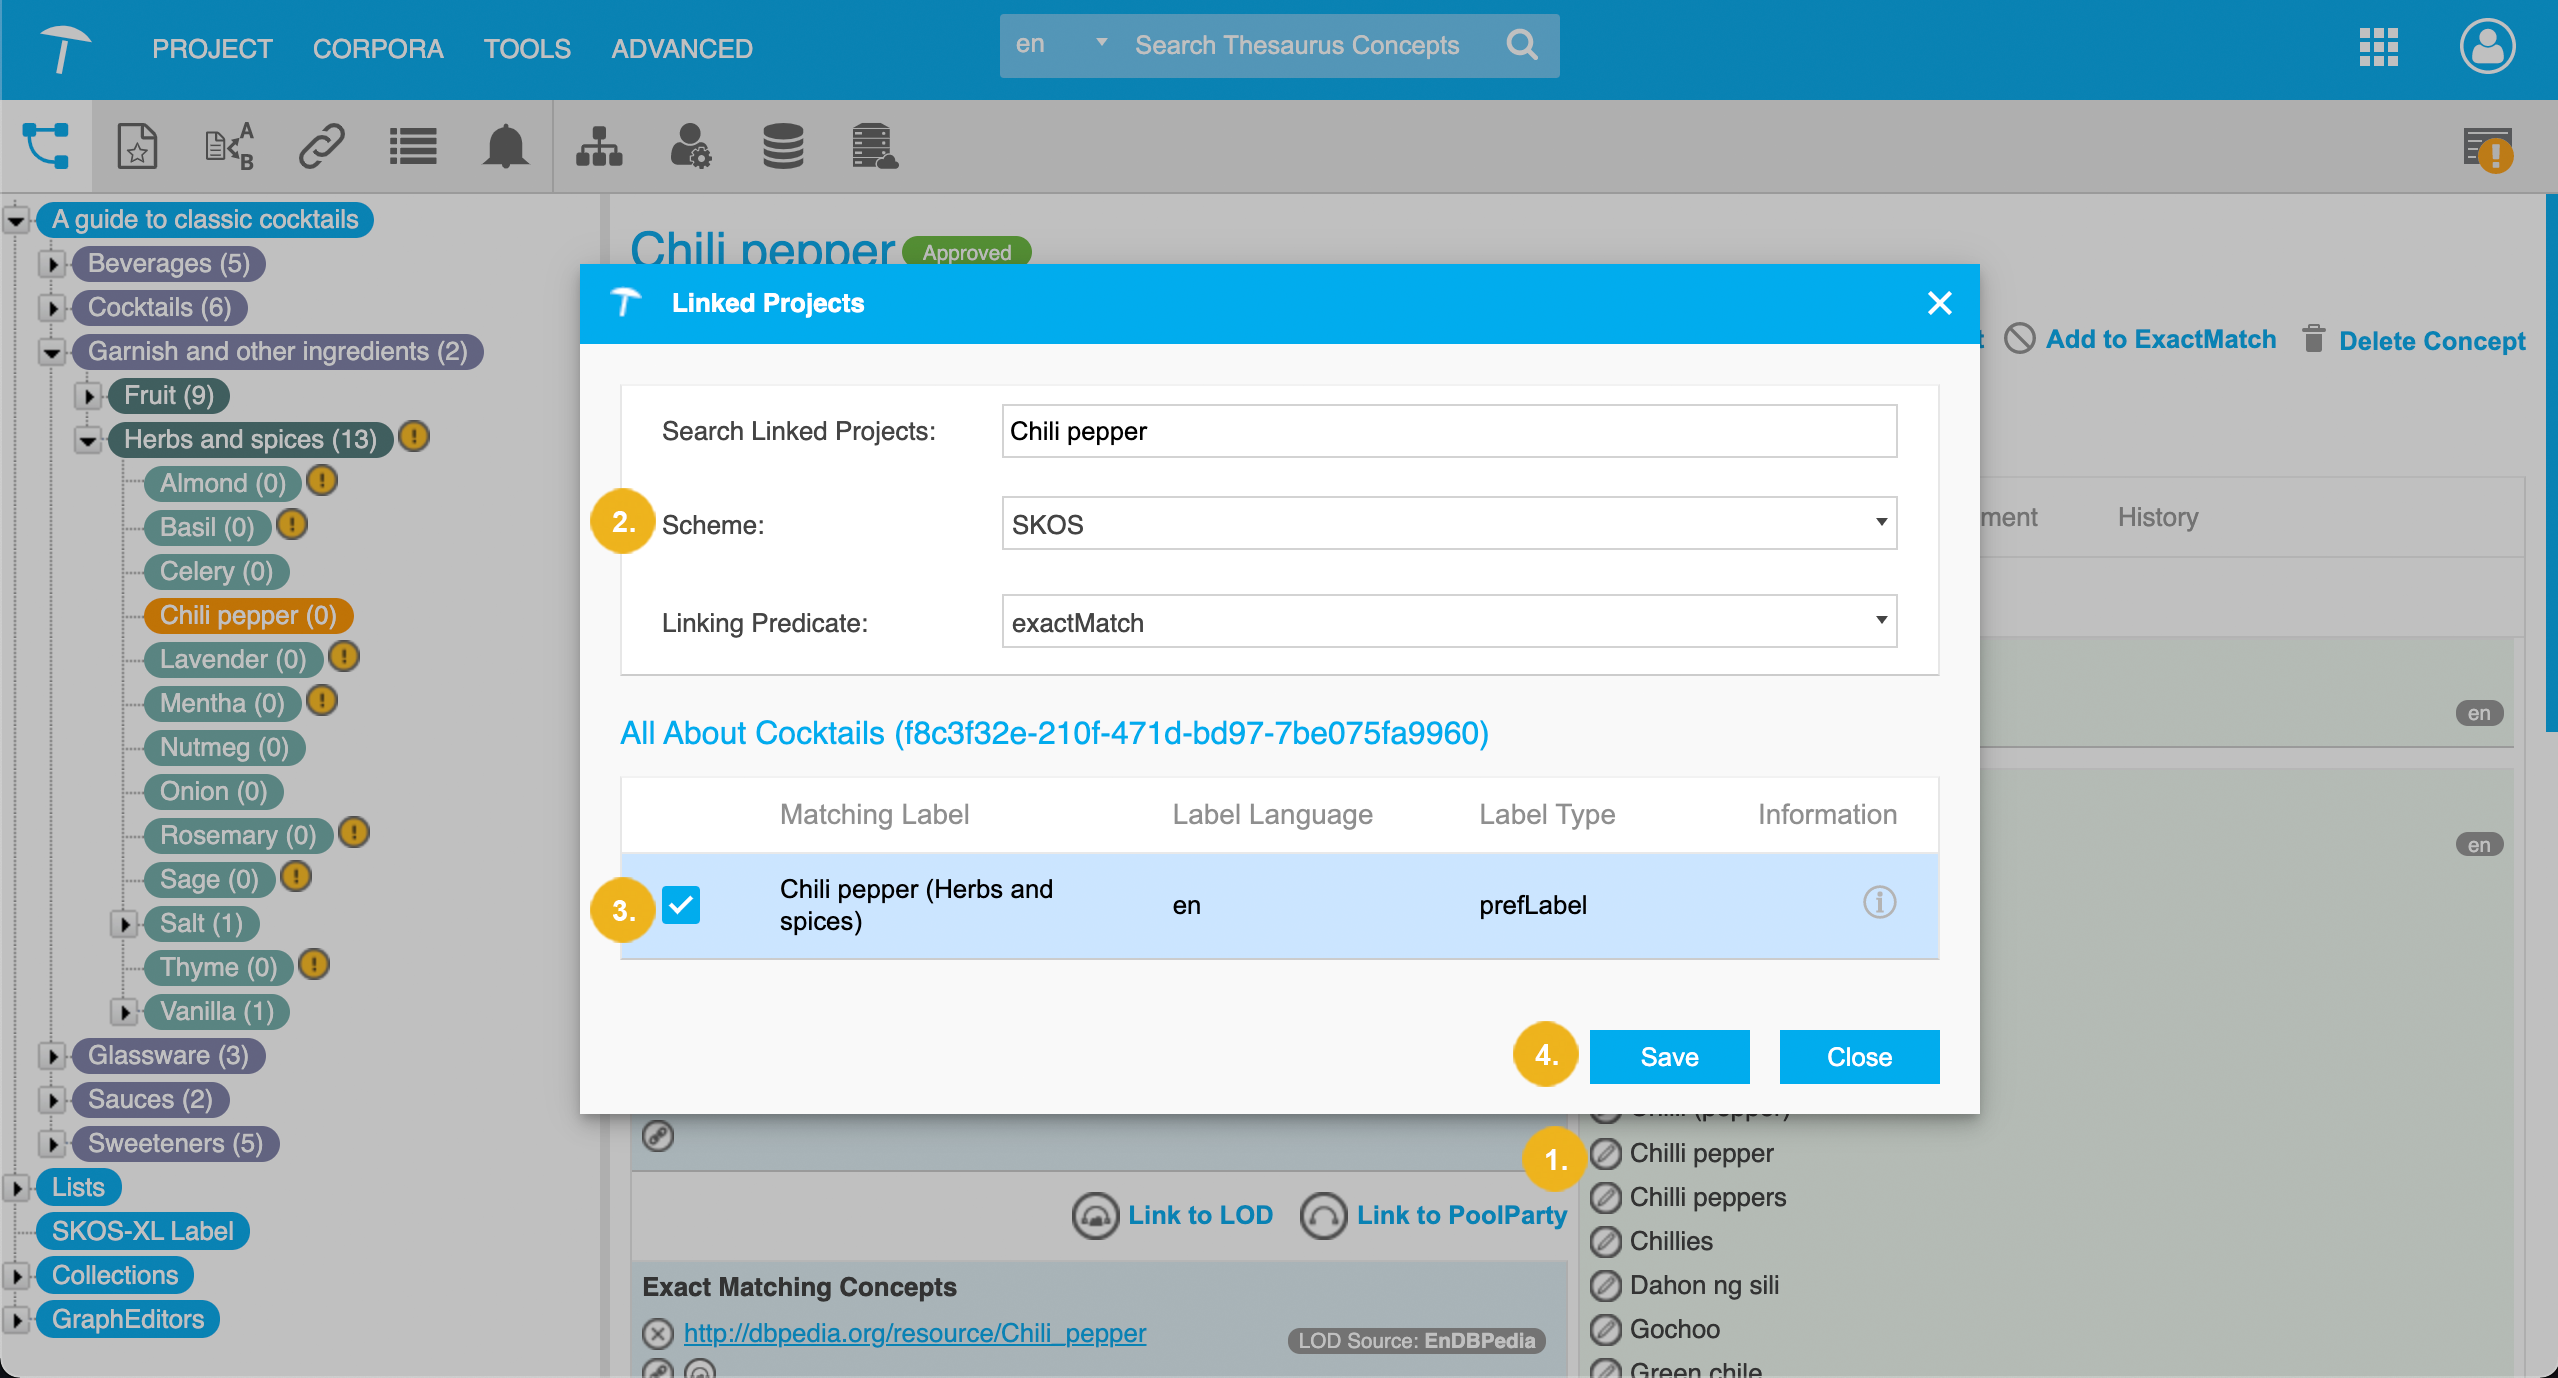
Task: Open the link management toolbar icon
Action: (320, 146)
